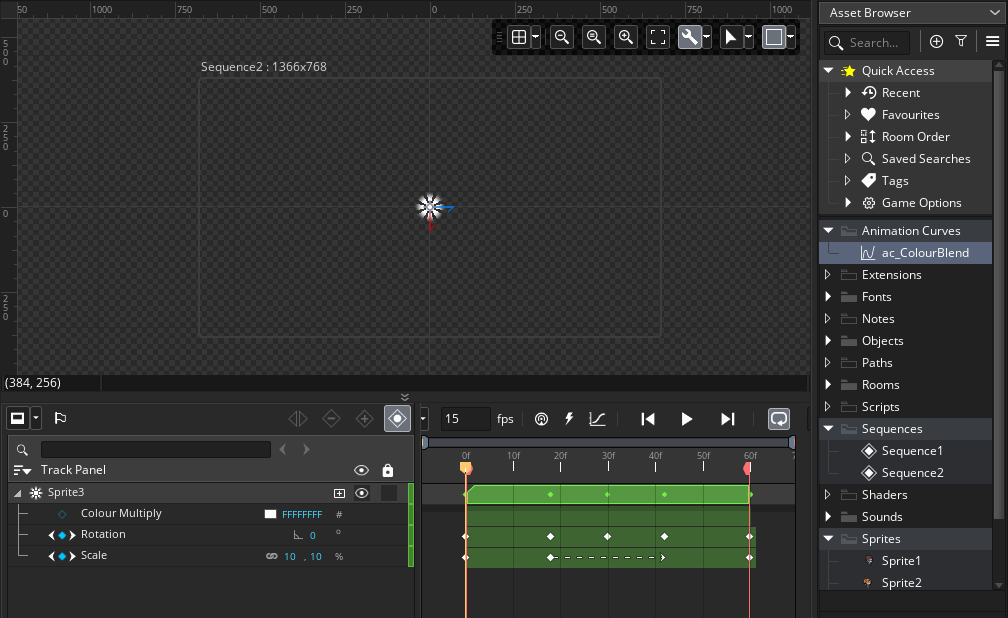Click the add keyframe diamond icon

[364, 419]
